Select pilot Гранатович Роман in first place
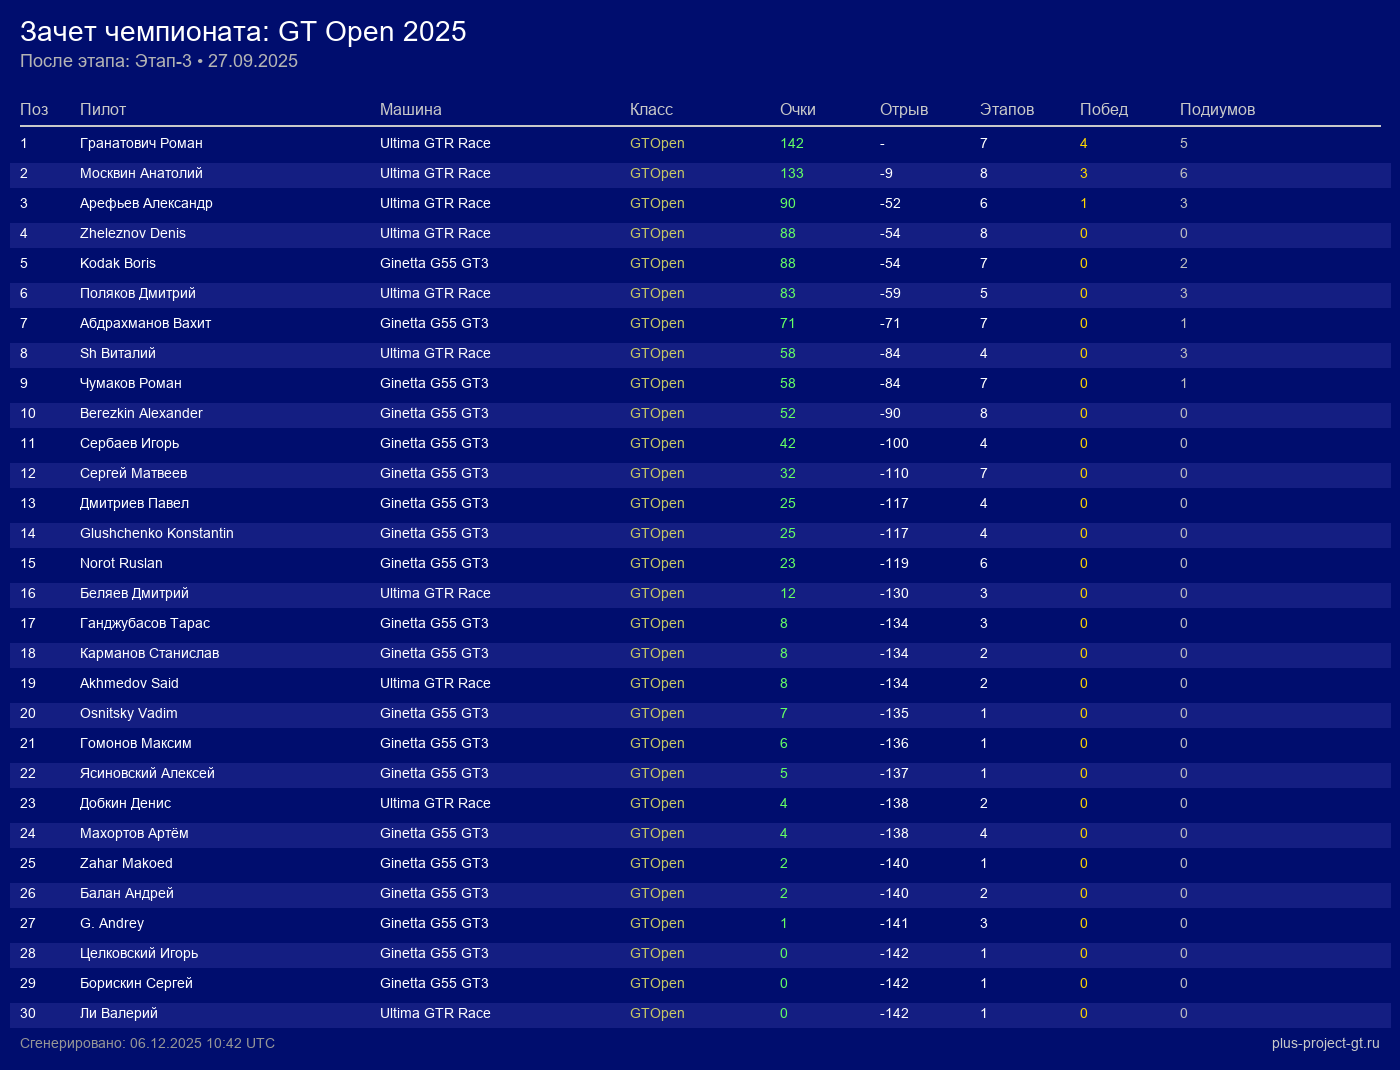1400x1070 pixels. click(x=141, y=143)
